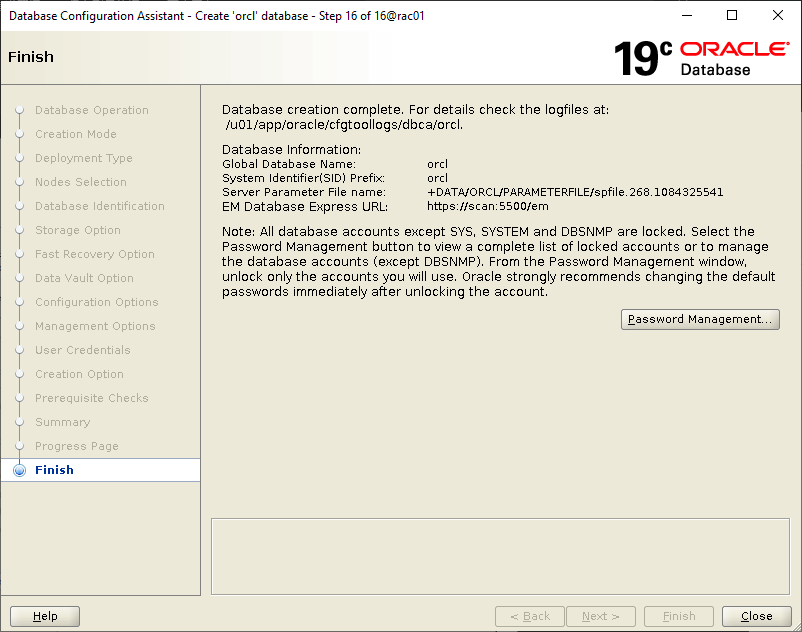Select the Storage Option step
The width and height of the screenshot is (802, 632).
click(x=78, y=230)
